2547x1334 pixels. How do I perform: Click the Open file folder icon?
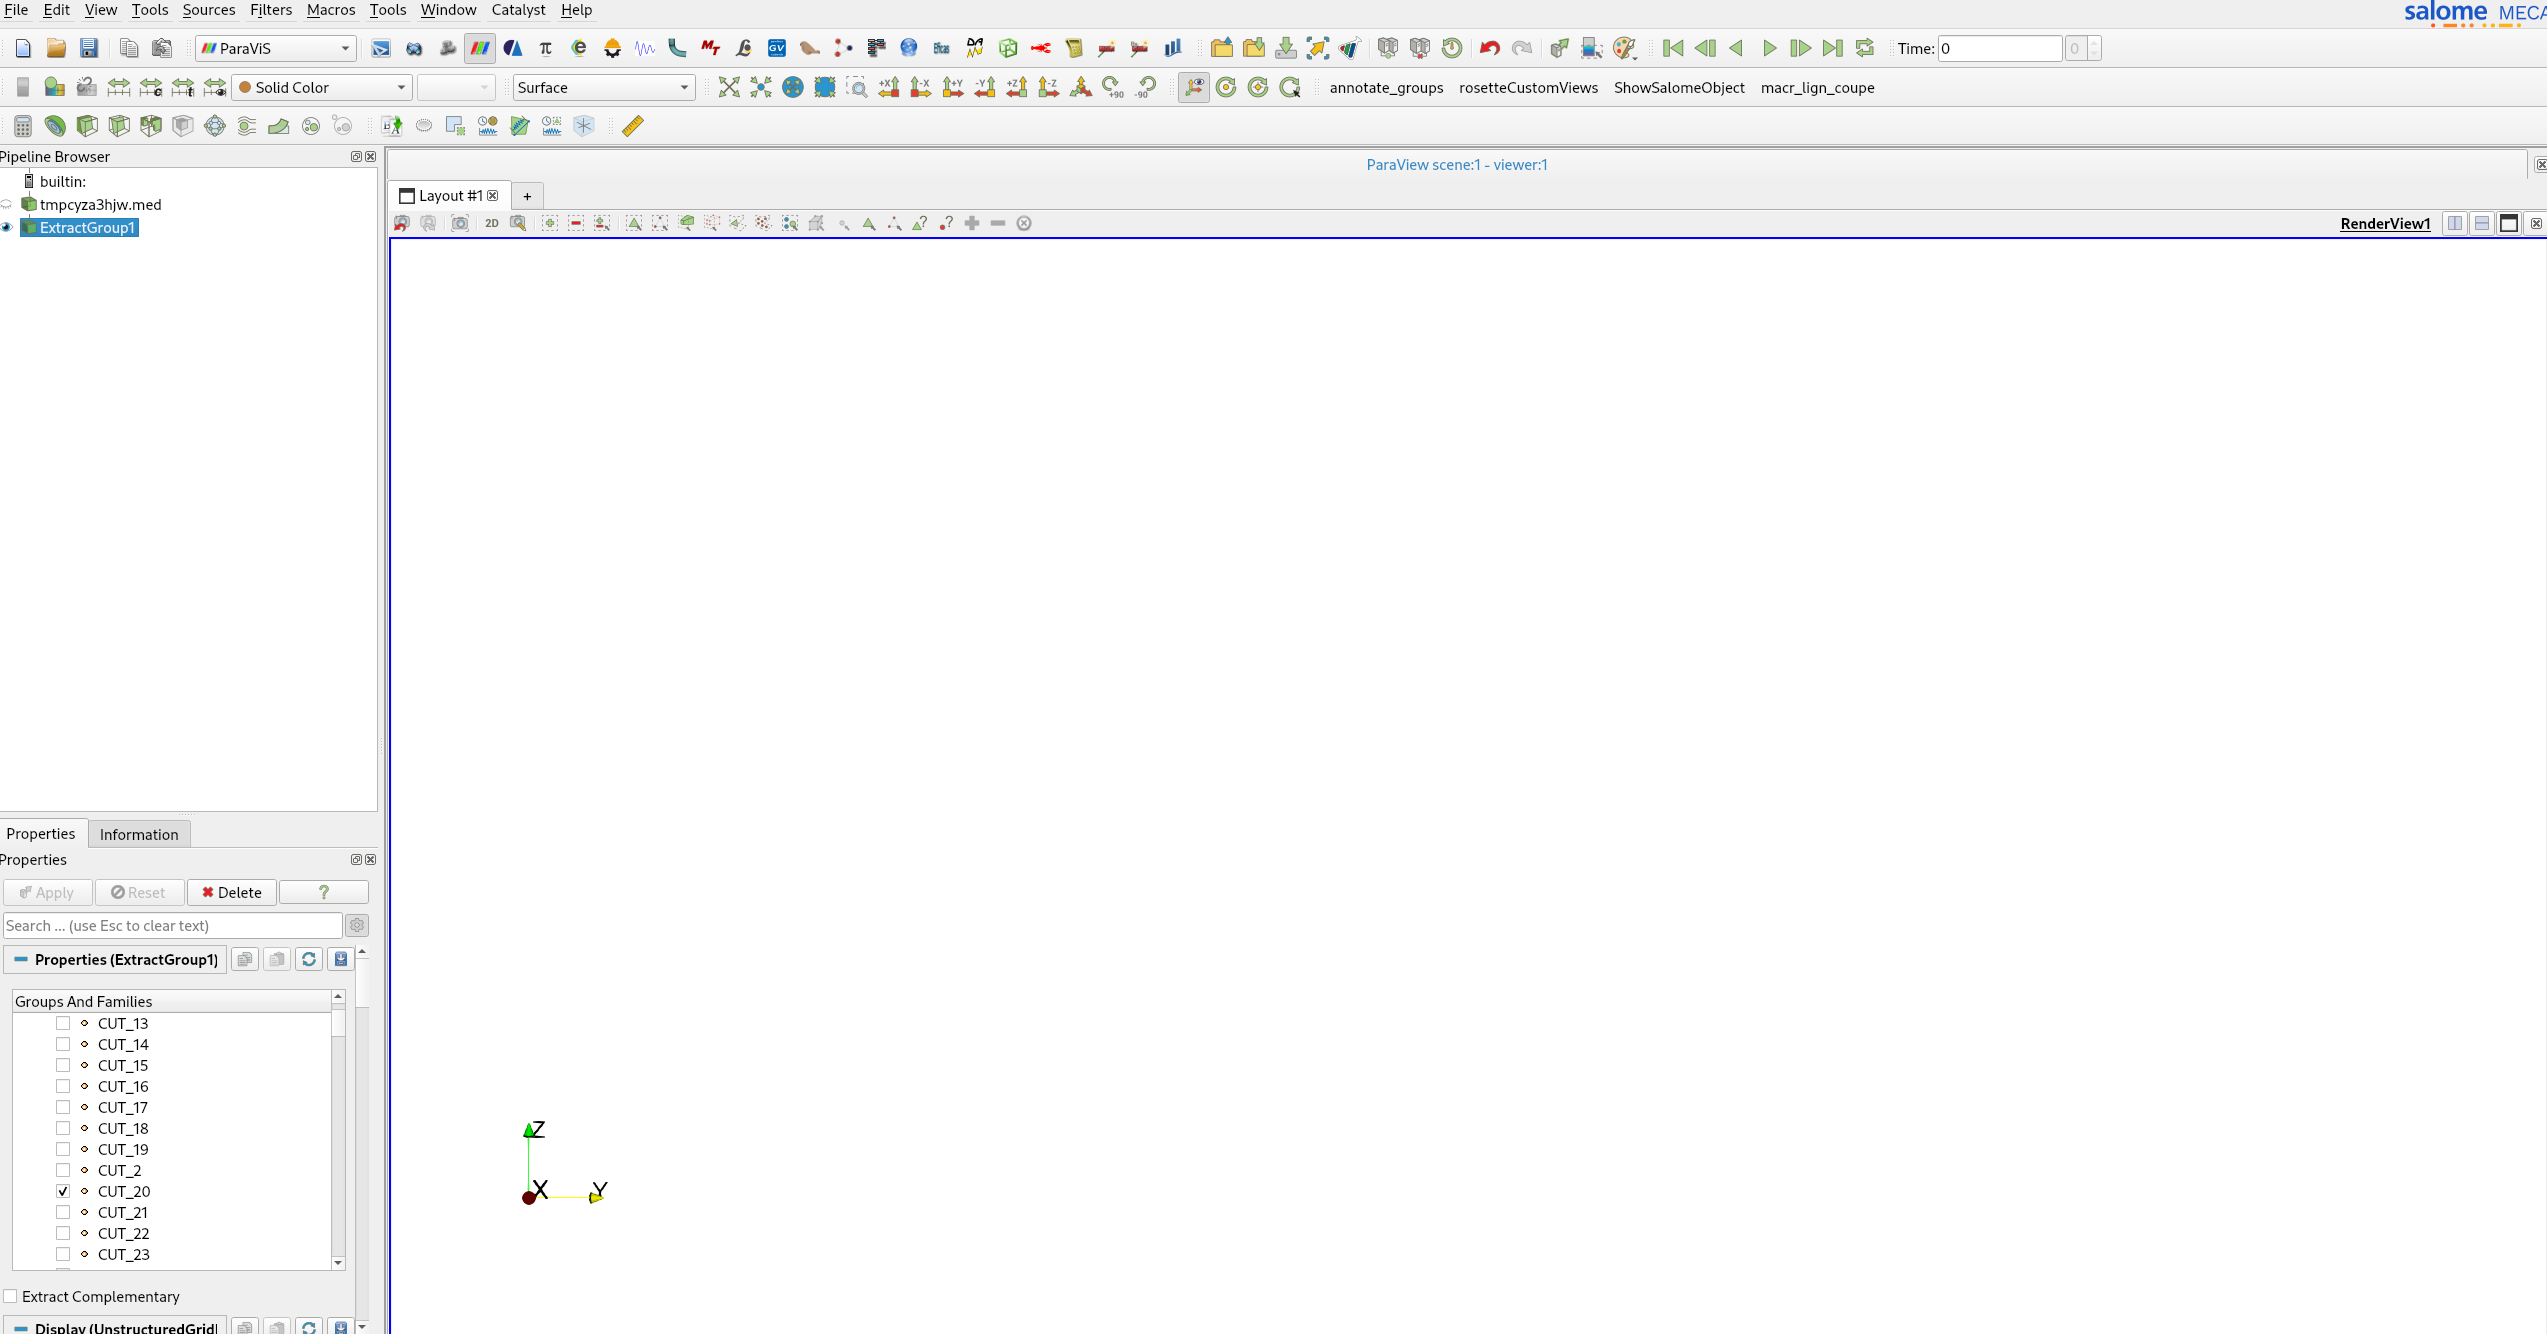(56, 48)
